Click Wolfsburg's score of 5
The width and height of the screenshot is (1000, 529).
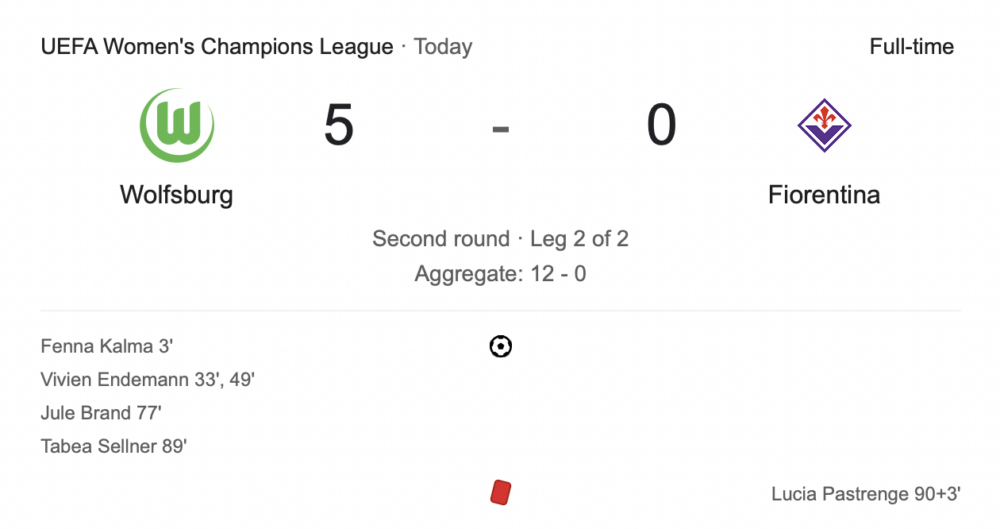pyautogui.click(x=339, y=127)
